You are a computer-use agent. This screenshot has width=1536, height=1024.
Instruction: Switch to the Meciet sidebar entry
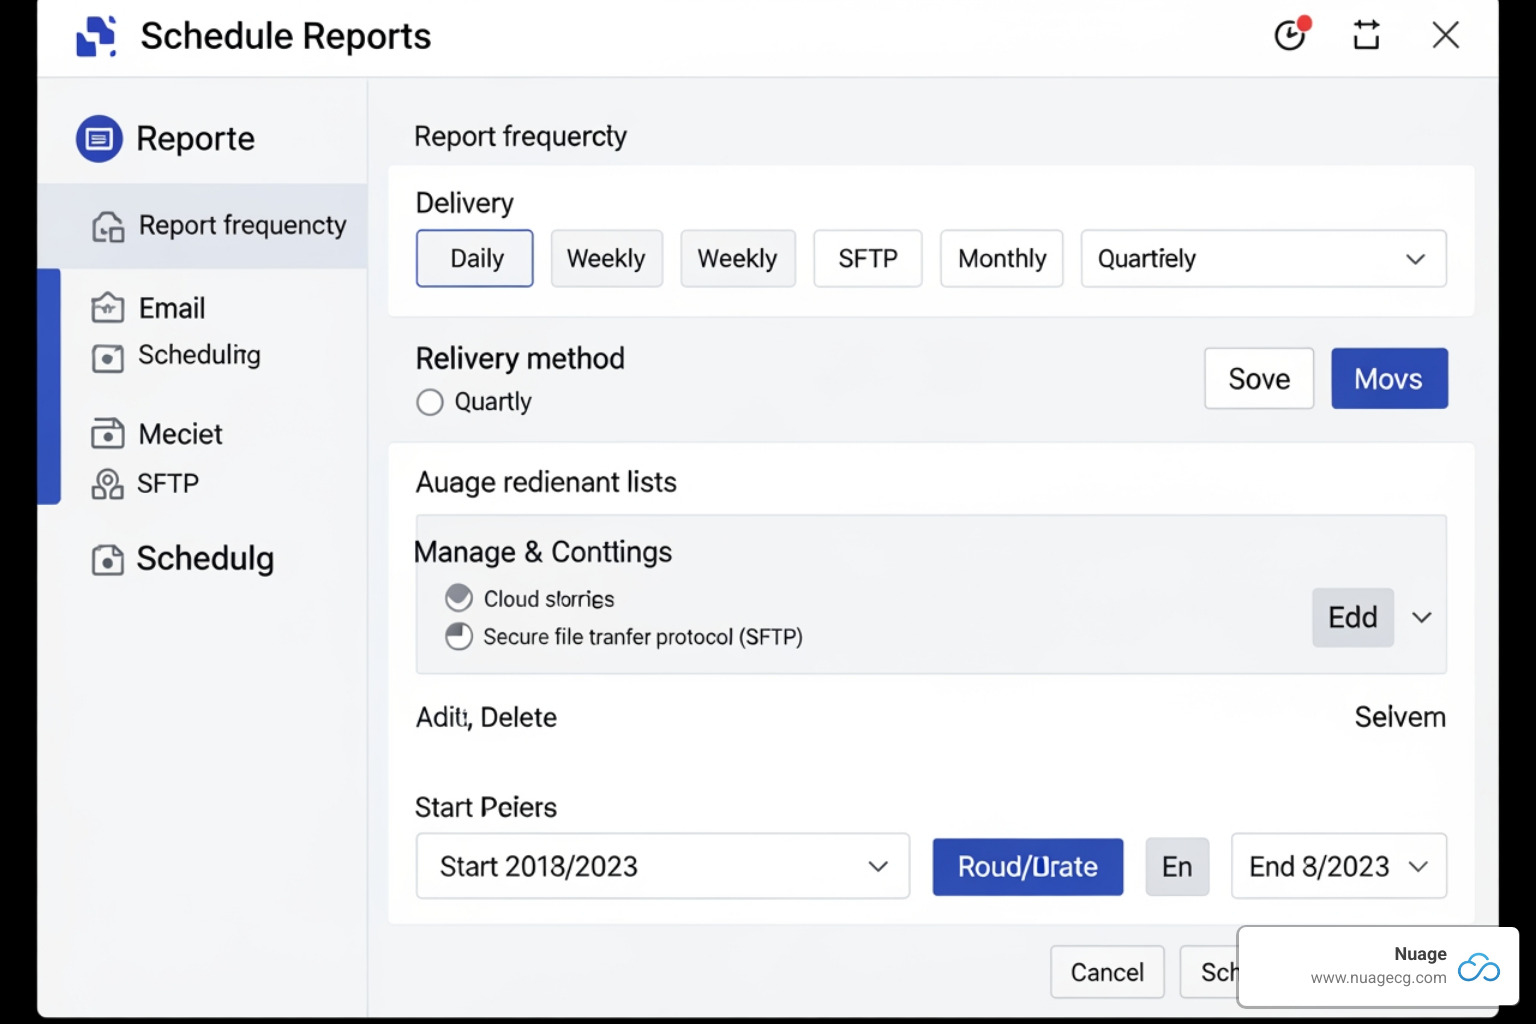pos(108,433)
